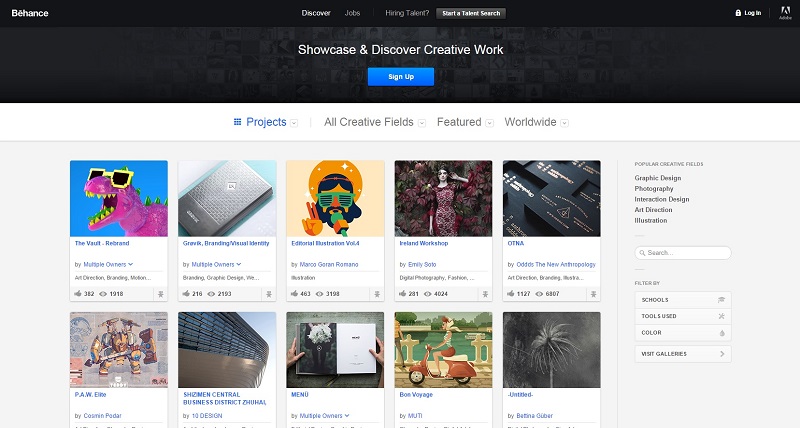The height and width of the screenshot is (428, 800).
Task: Open the Color filter in sidebar
Action: click(x=683, y=332)
